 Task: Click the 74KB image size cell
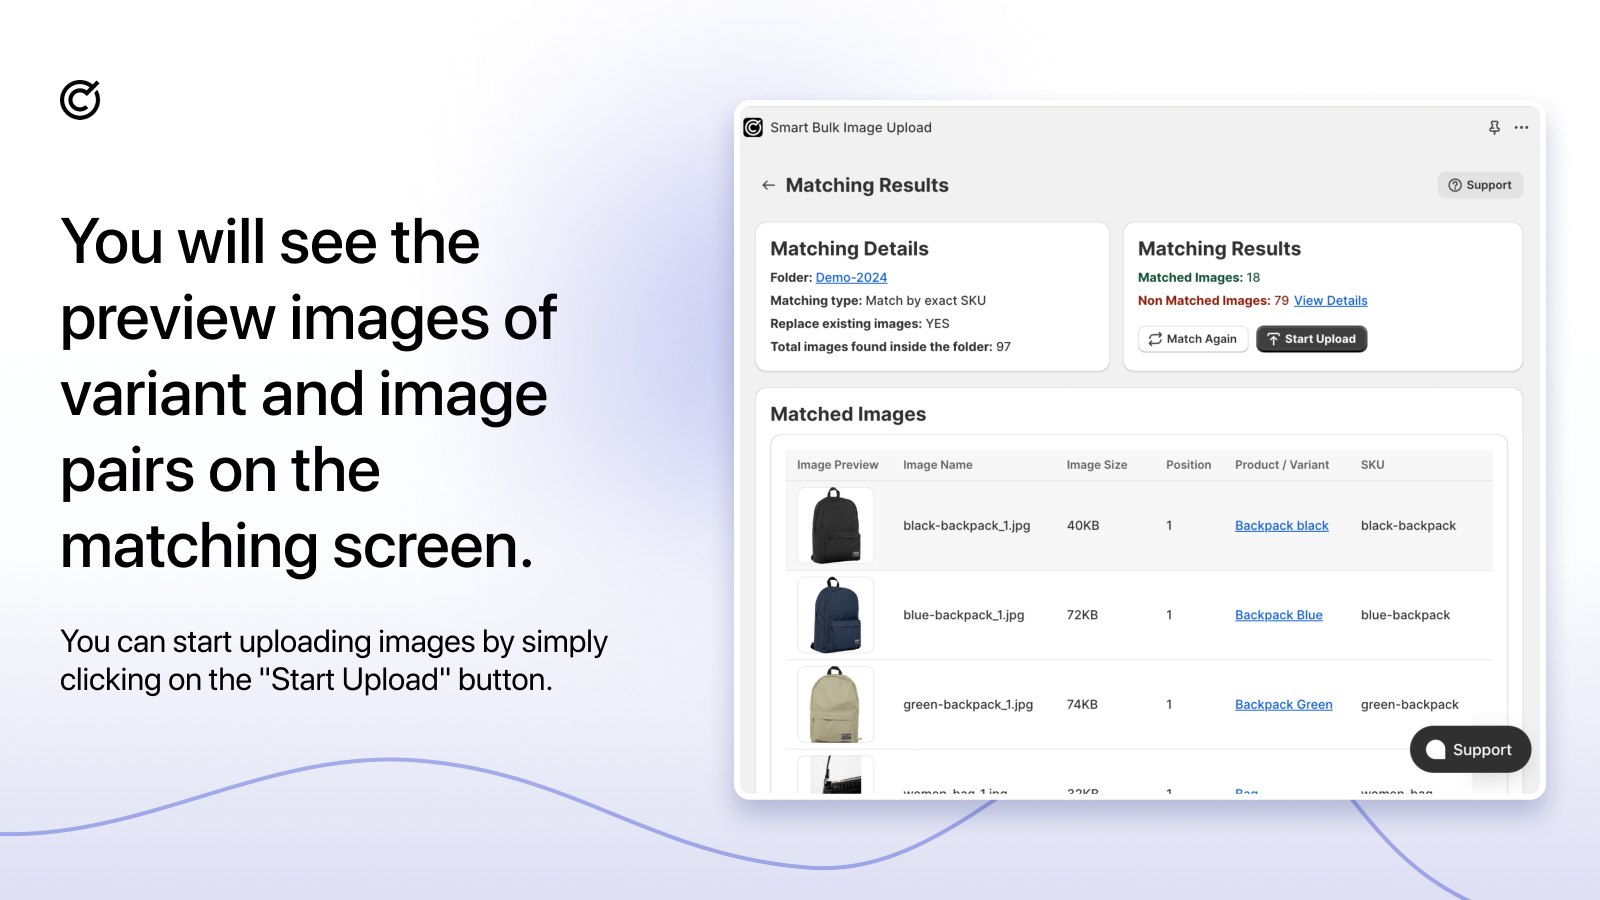1082,704
